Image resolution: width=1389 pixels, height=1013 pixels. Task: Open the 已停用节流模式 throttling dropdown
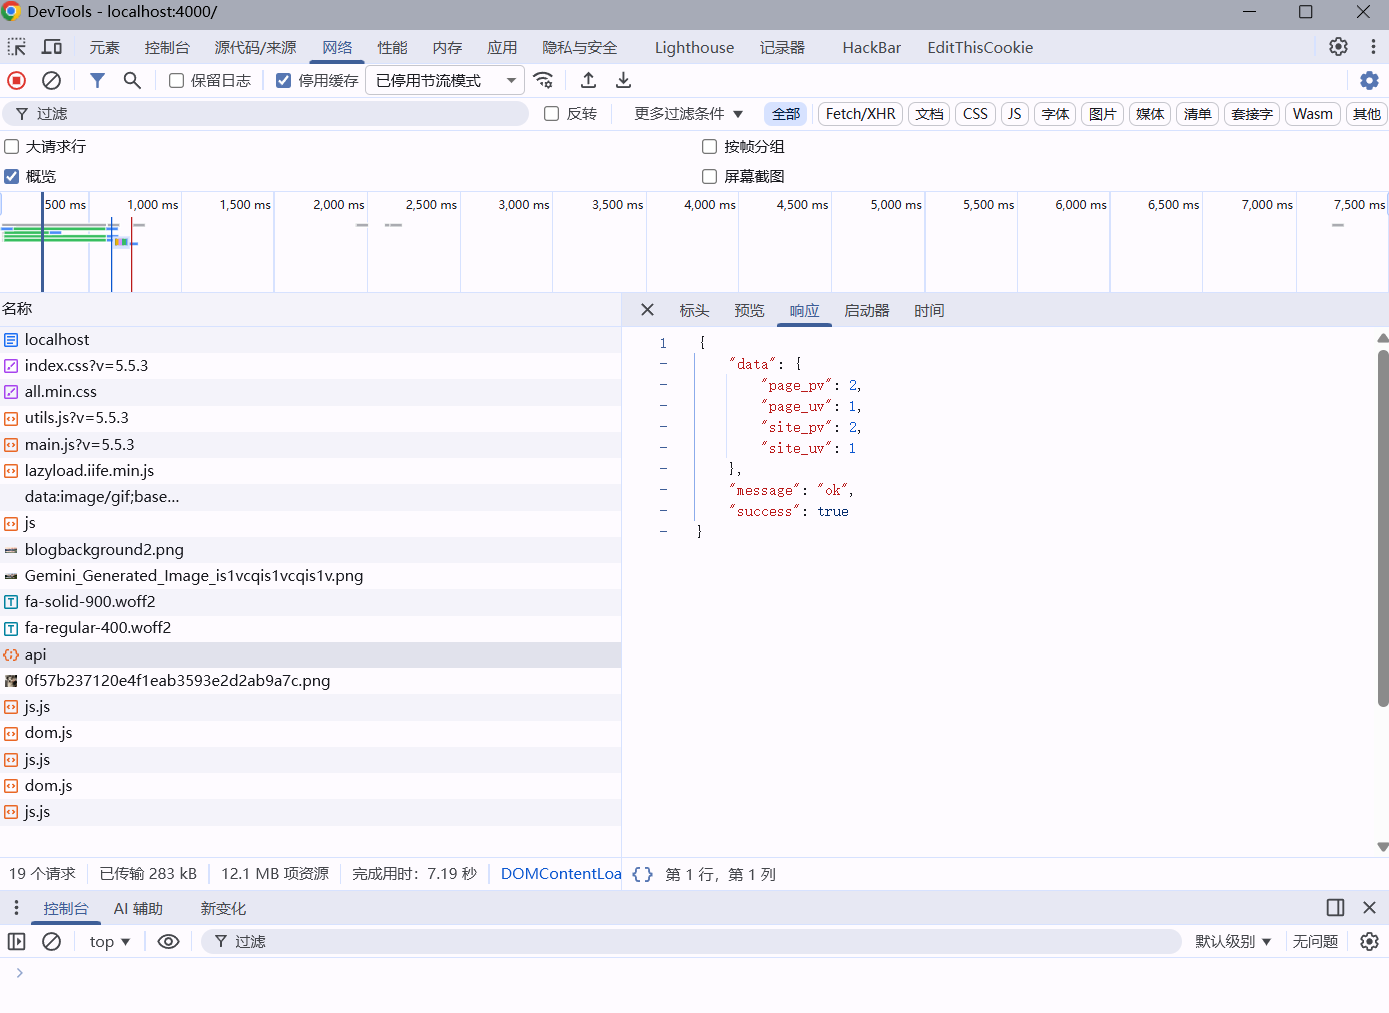[445, 80]
